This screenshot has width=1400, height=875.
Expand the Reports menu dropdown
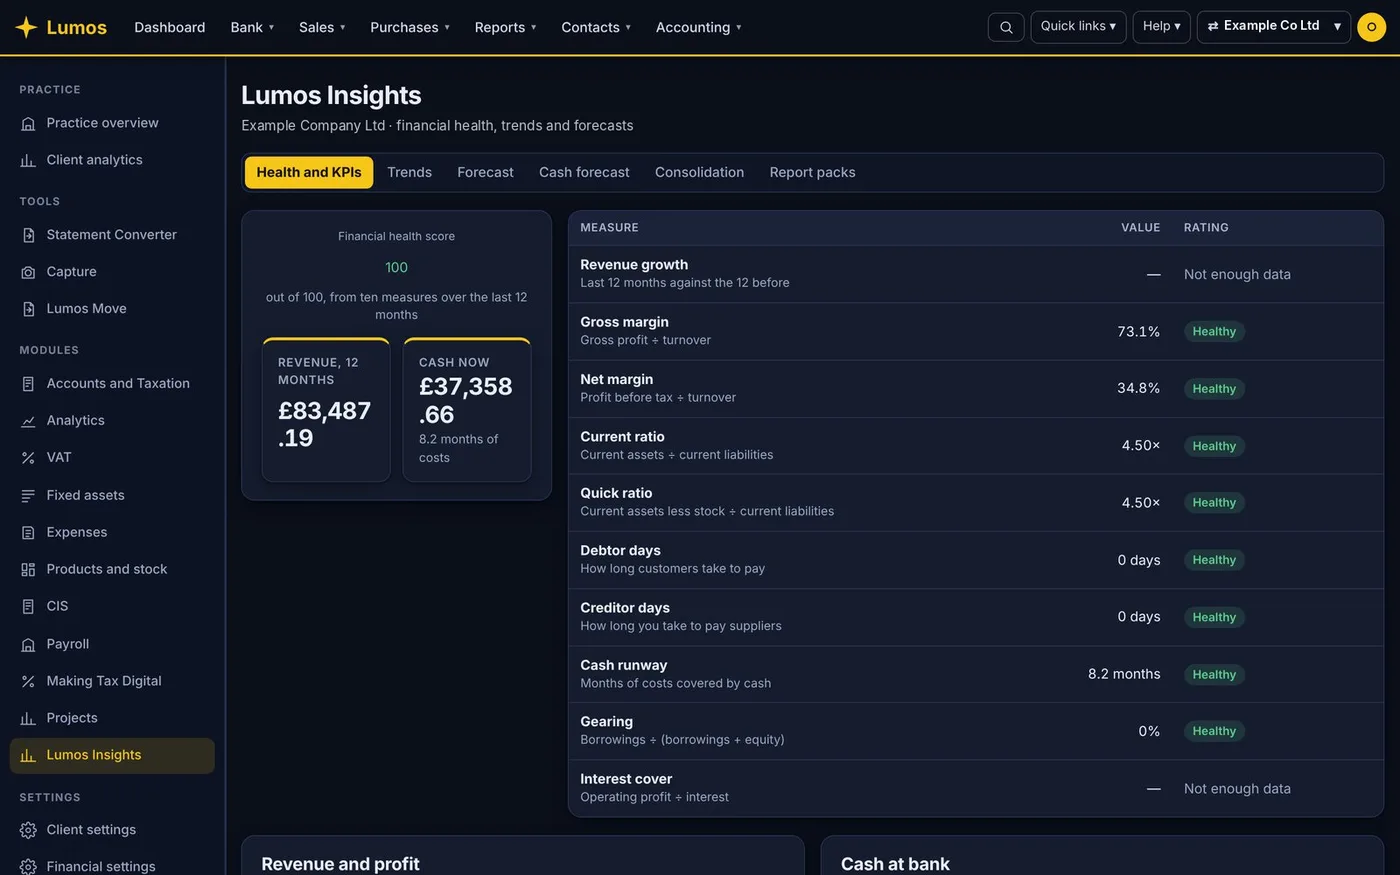coord(505,27)
